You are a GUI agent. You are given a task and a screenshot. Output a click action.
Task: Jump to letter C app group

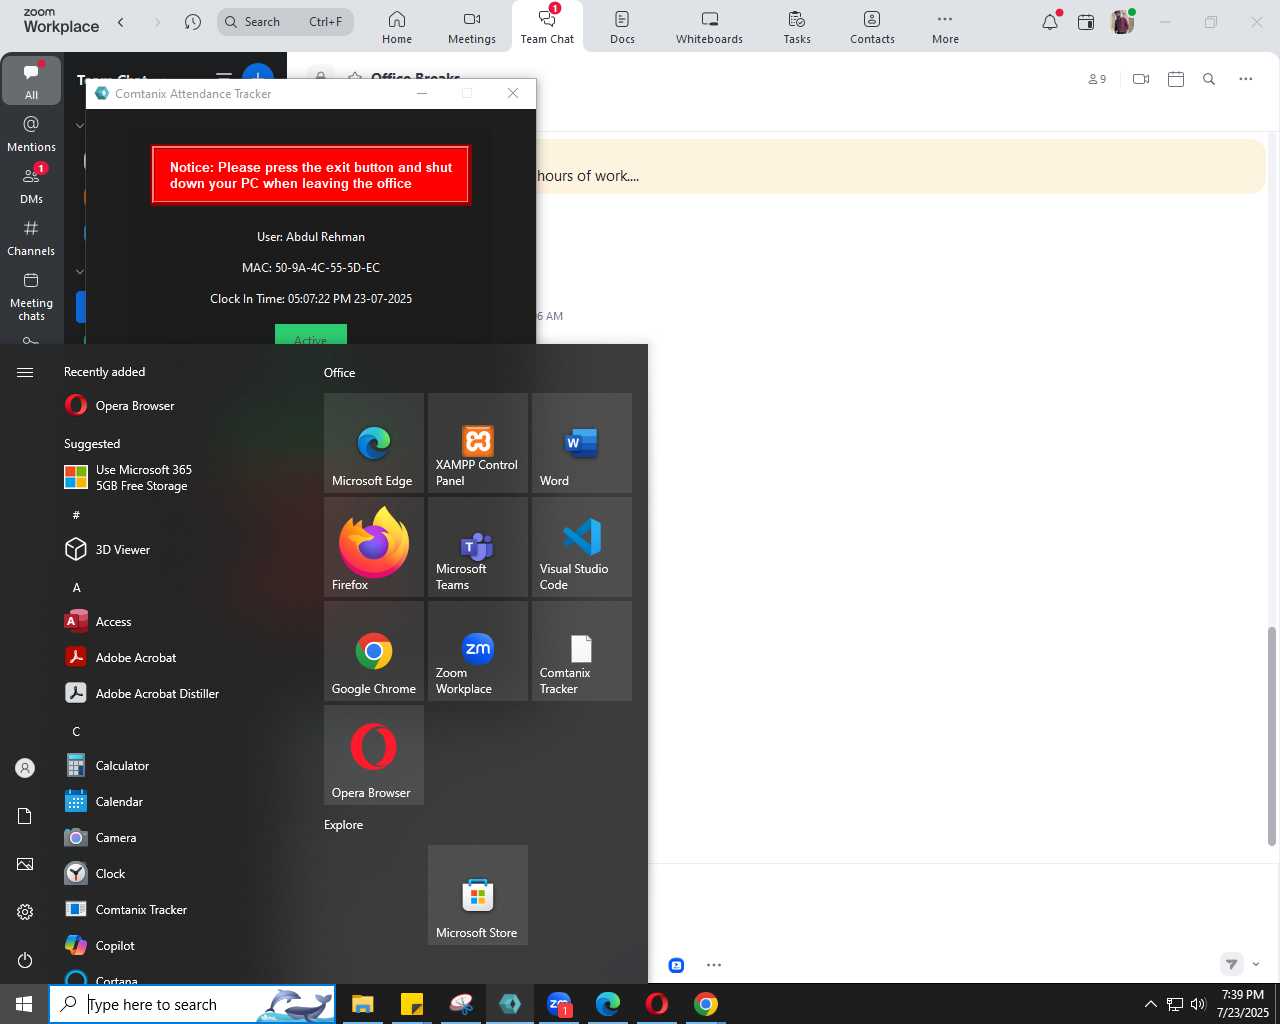pos(76,732)
